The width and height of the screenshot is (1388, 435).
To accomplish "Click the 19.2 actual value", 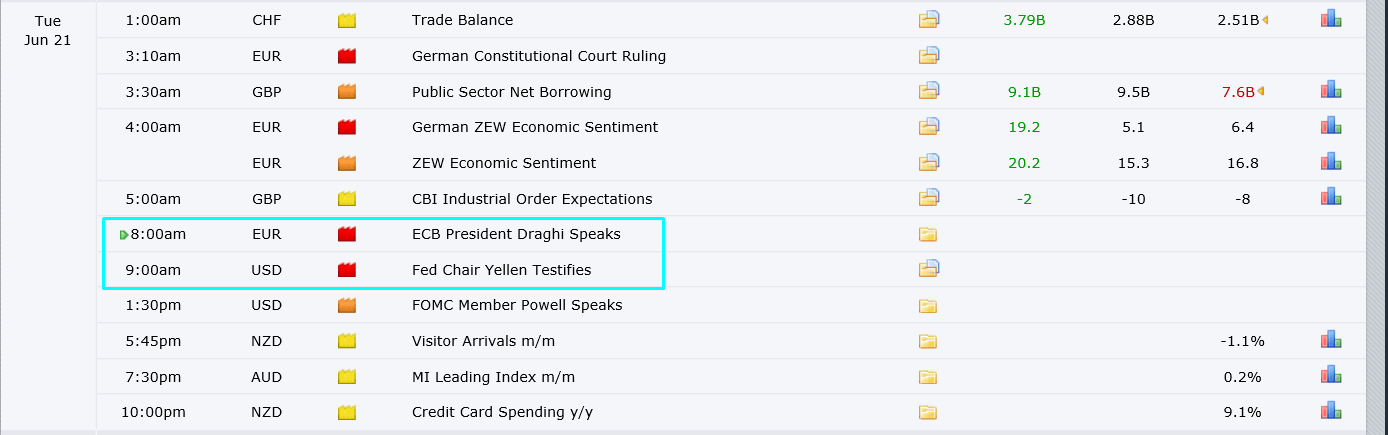I will (1024, 127).
